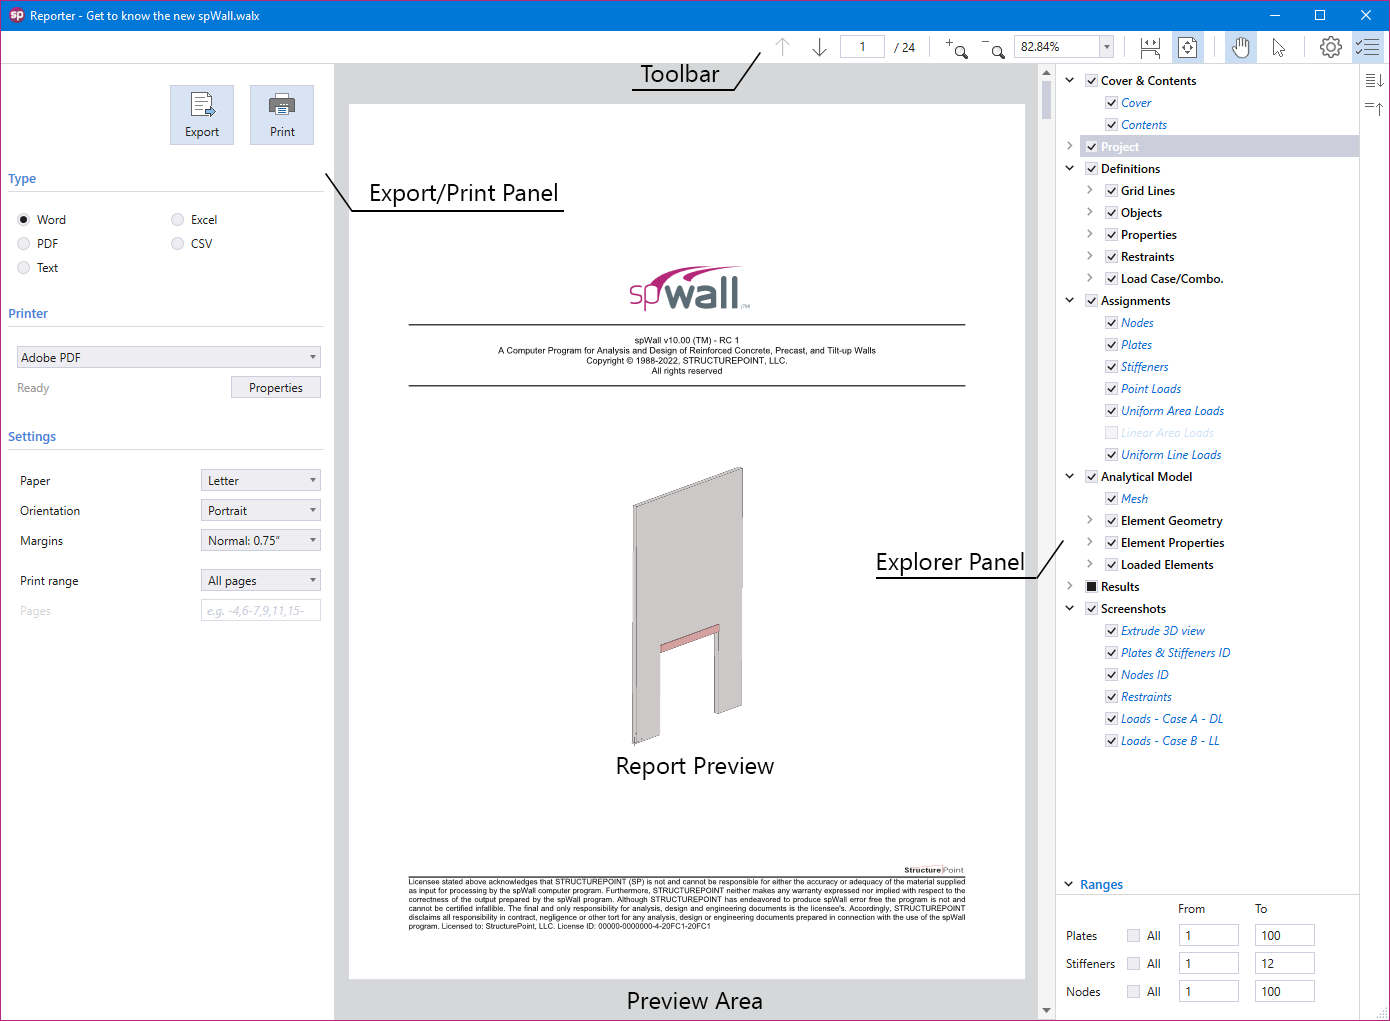The image size is (1390, 1021).
Task: Open the Adobe PDF printer dropdown
Action: coord(169,357)
